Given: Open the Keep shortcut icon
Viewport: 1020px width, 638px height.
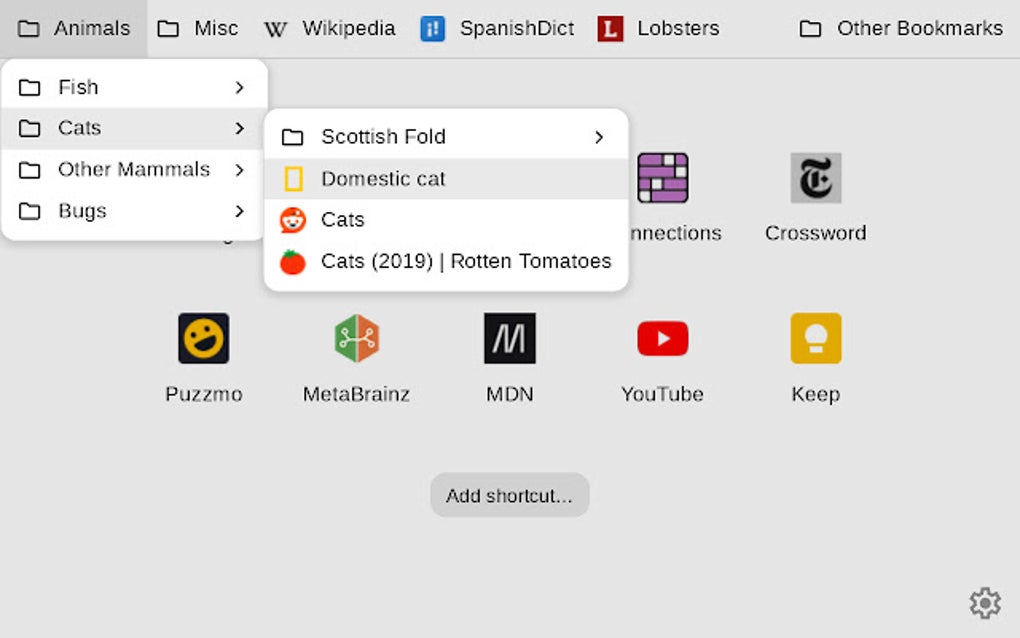Looking at the screenshot, I should (x=816, y=338).
